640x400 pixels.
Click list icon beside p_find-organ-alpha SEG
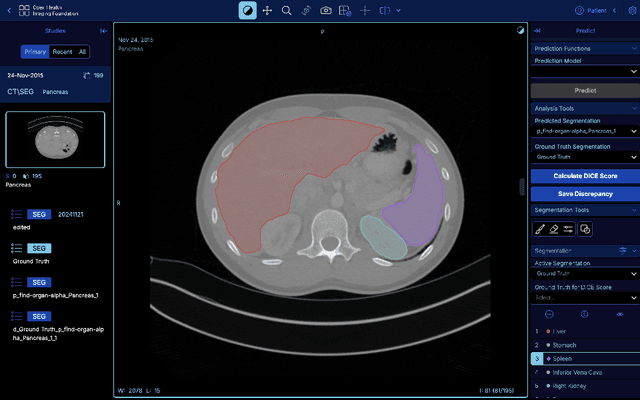16,282
